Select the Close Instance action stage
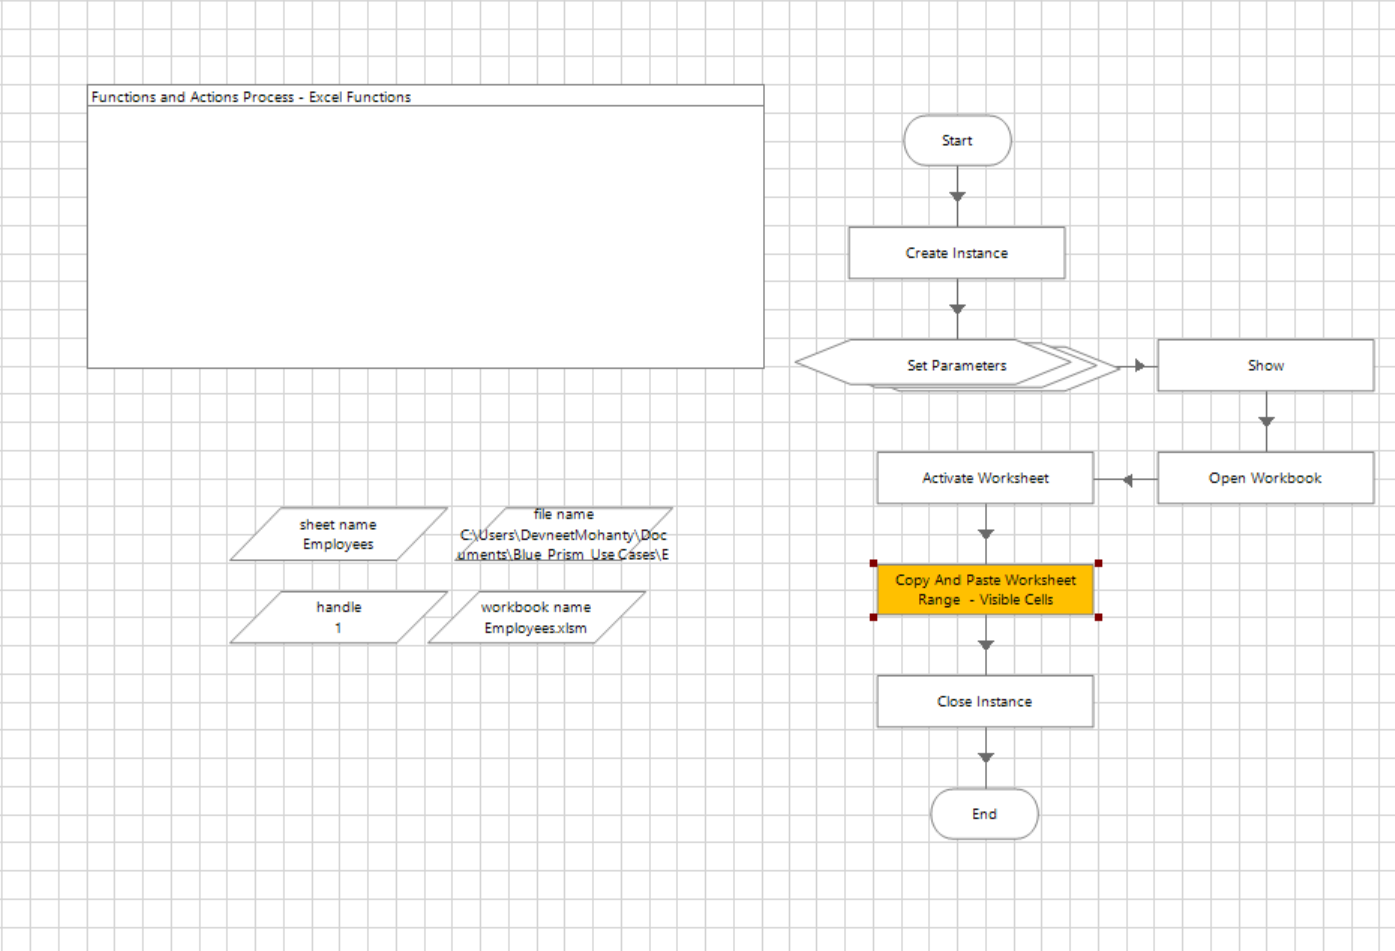Image resolution: width=1395 pixels, height=951 pixels. point(985,701)
